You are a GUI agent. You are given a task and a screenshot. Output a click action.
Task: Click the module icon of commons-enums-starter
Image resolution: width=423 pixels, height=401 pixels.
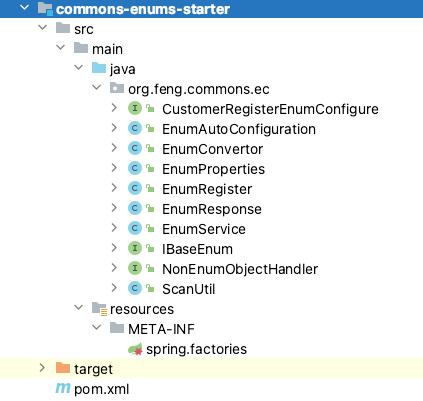(45, 9)
